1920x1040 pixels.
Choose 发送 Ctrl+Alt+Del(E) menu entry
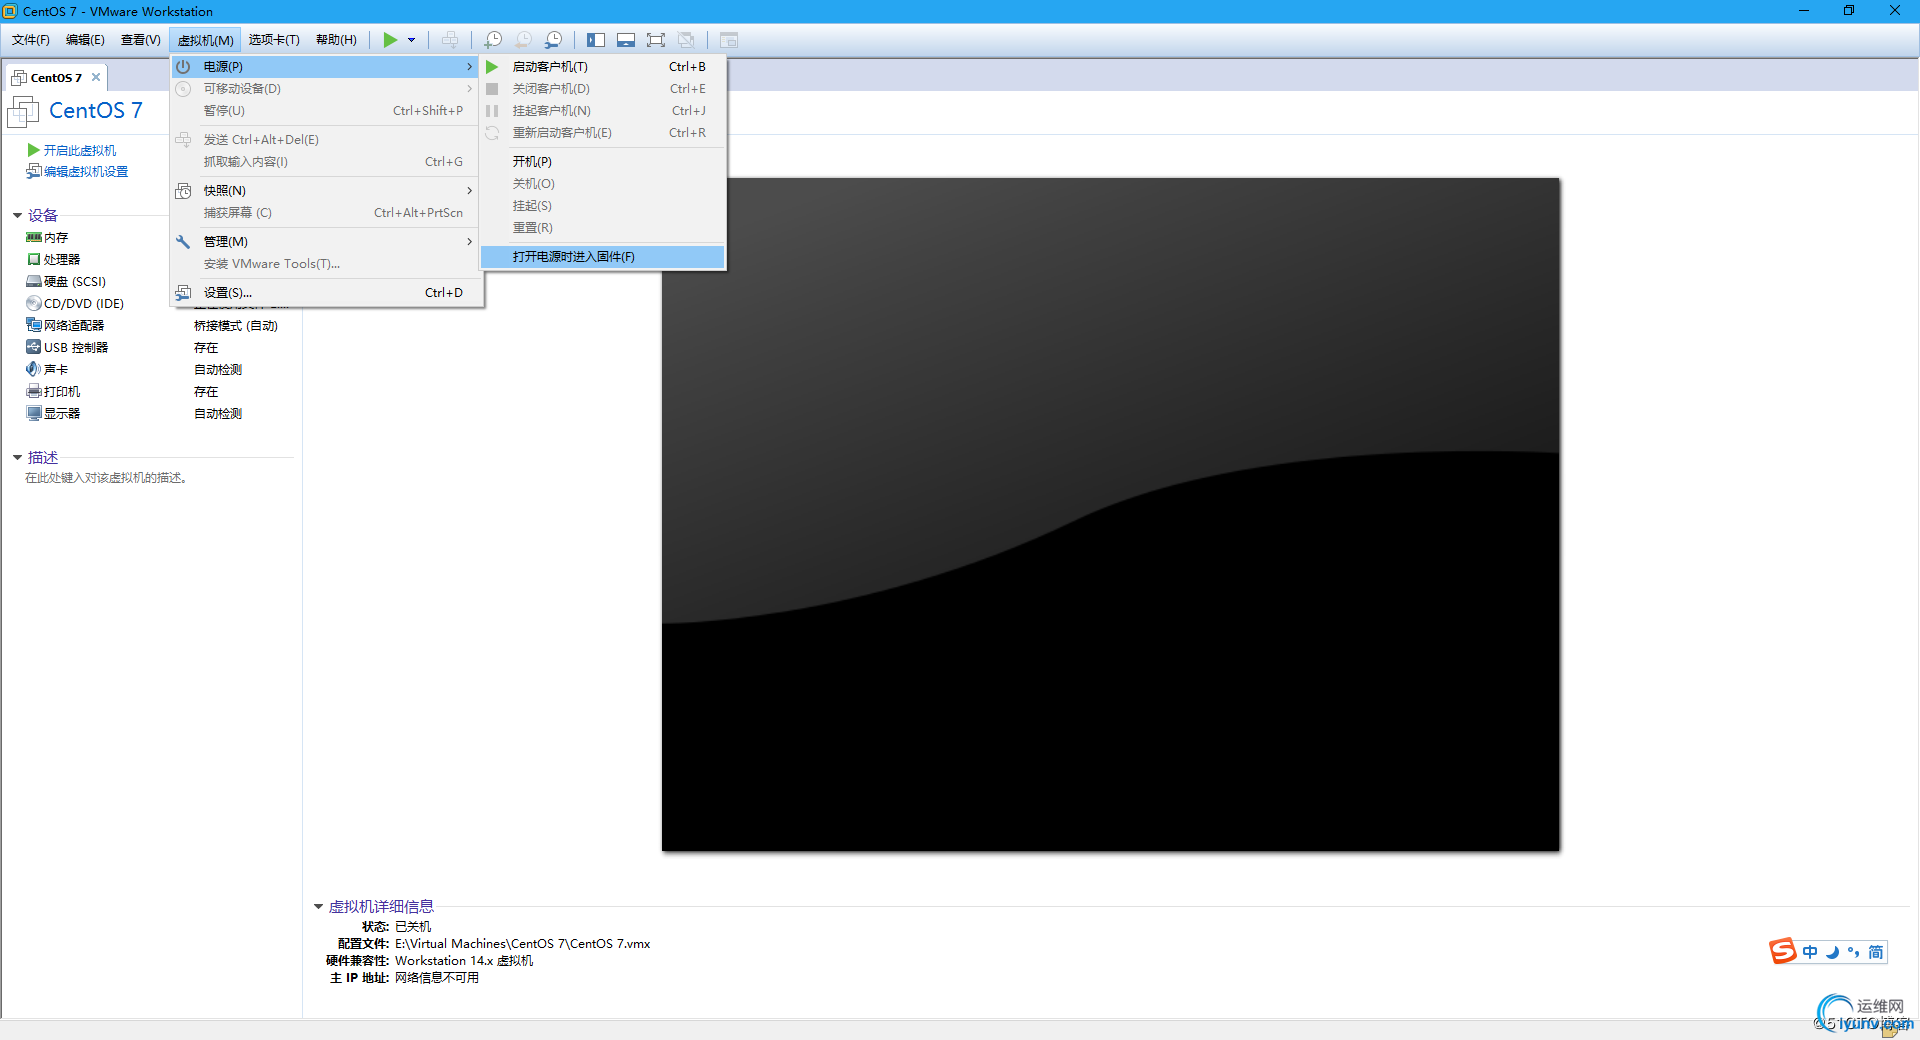pos(327,139)
